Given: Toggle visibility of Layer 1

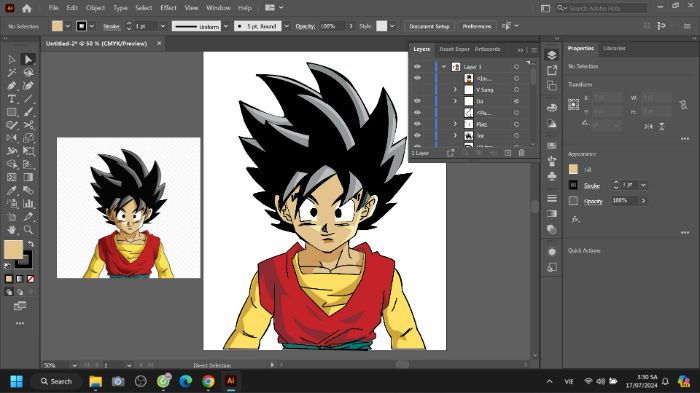Looking at the screenshot, I should pyautogui.click(x=417, y=67).
